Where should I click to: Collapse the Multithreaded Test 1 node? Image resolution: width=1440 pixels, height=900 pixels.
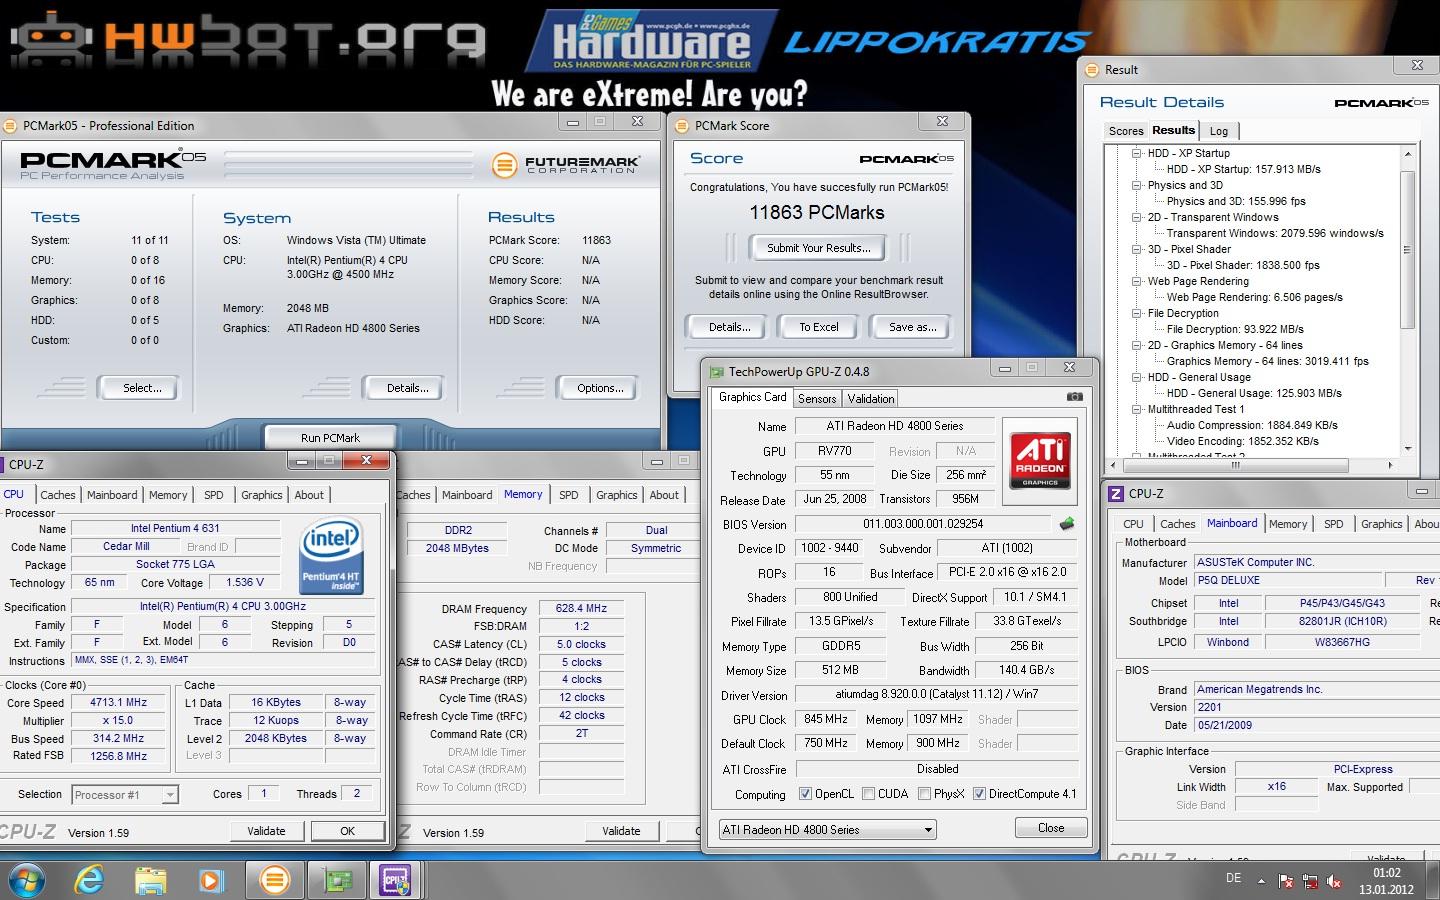click(x=1137, y=409)
